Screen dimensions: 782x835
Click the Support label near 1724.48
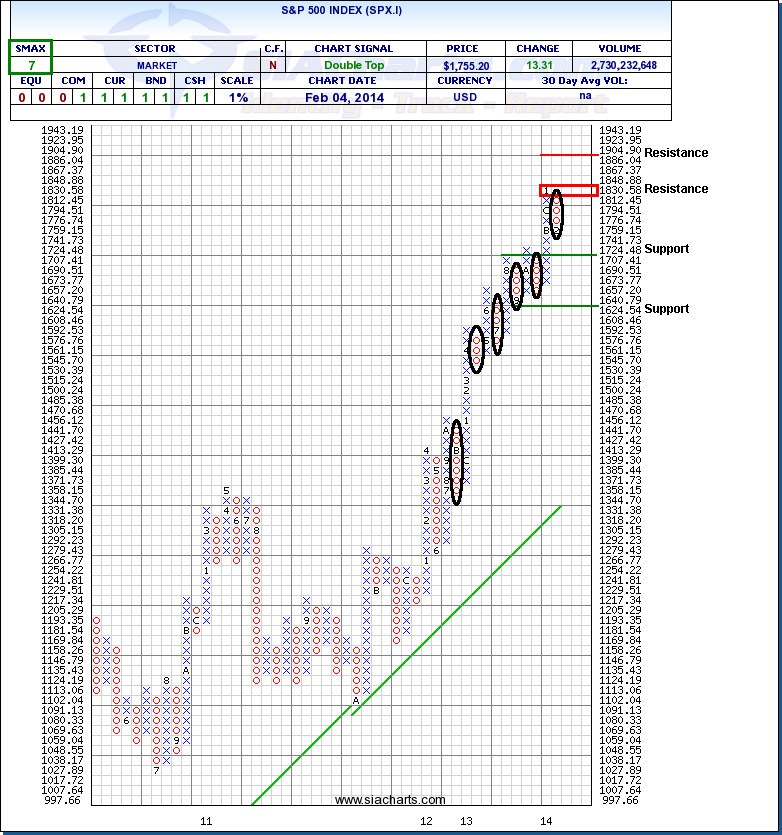click(666, 249)
